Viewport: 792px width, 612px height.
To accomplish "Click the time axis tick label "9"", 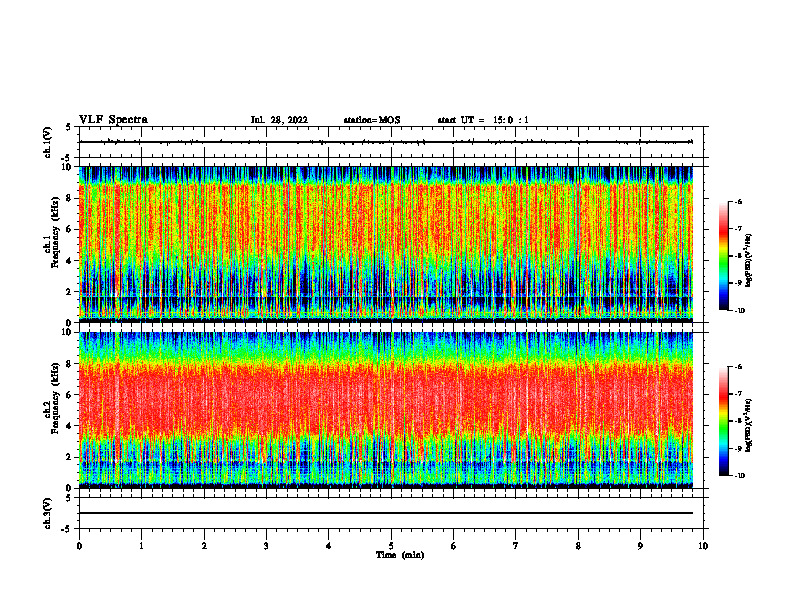I will tap(640, 546).
